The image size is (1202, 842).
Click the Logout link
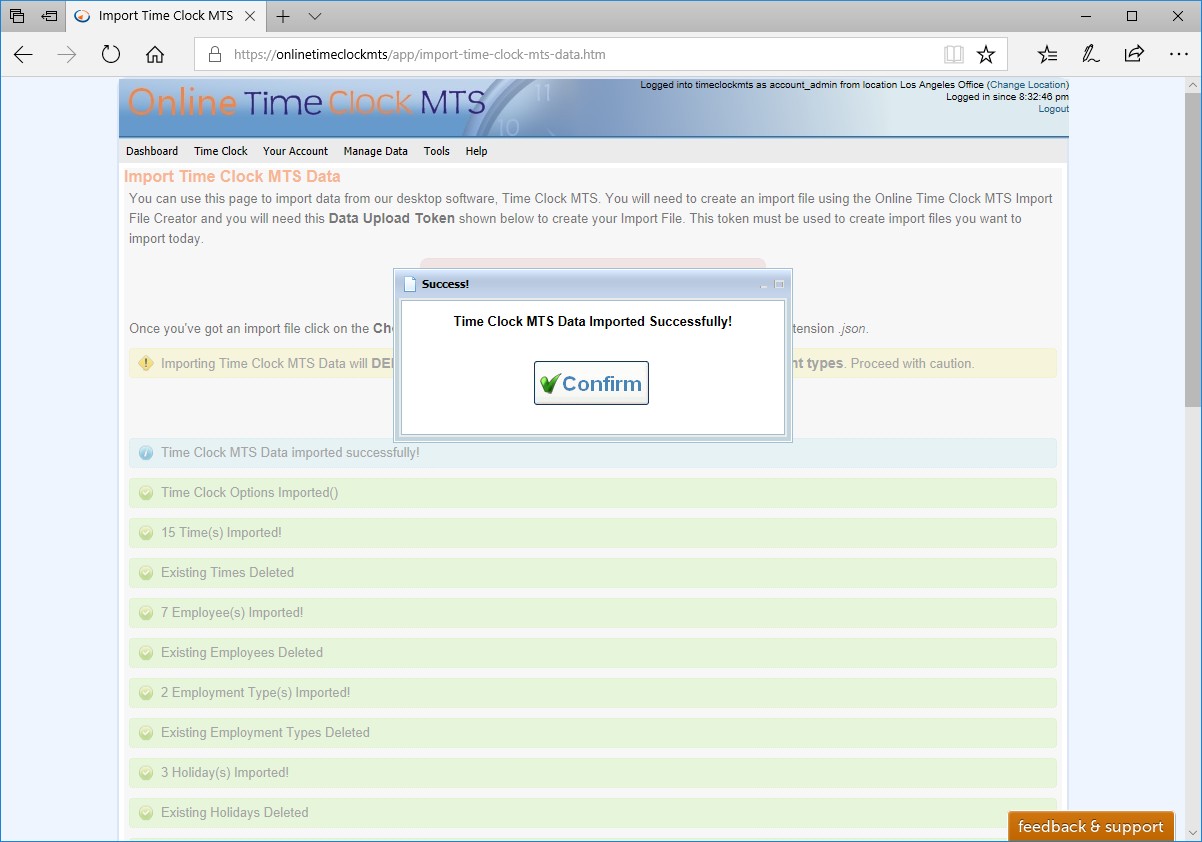pyautogui.click(x=1053, y=109)
